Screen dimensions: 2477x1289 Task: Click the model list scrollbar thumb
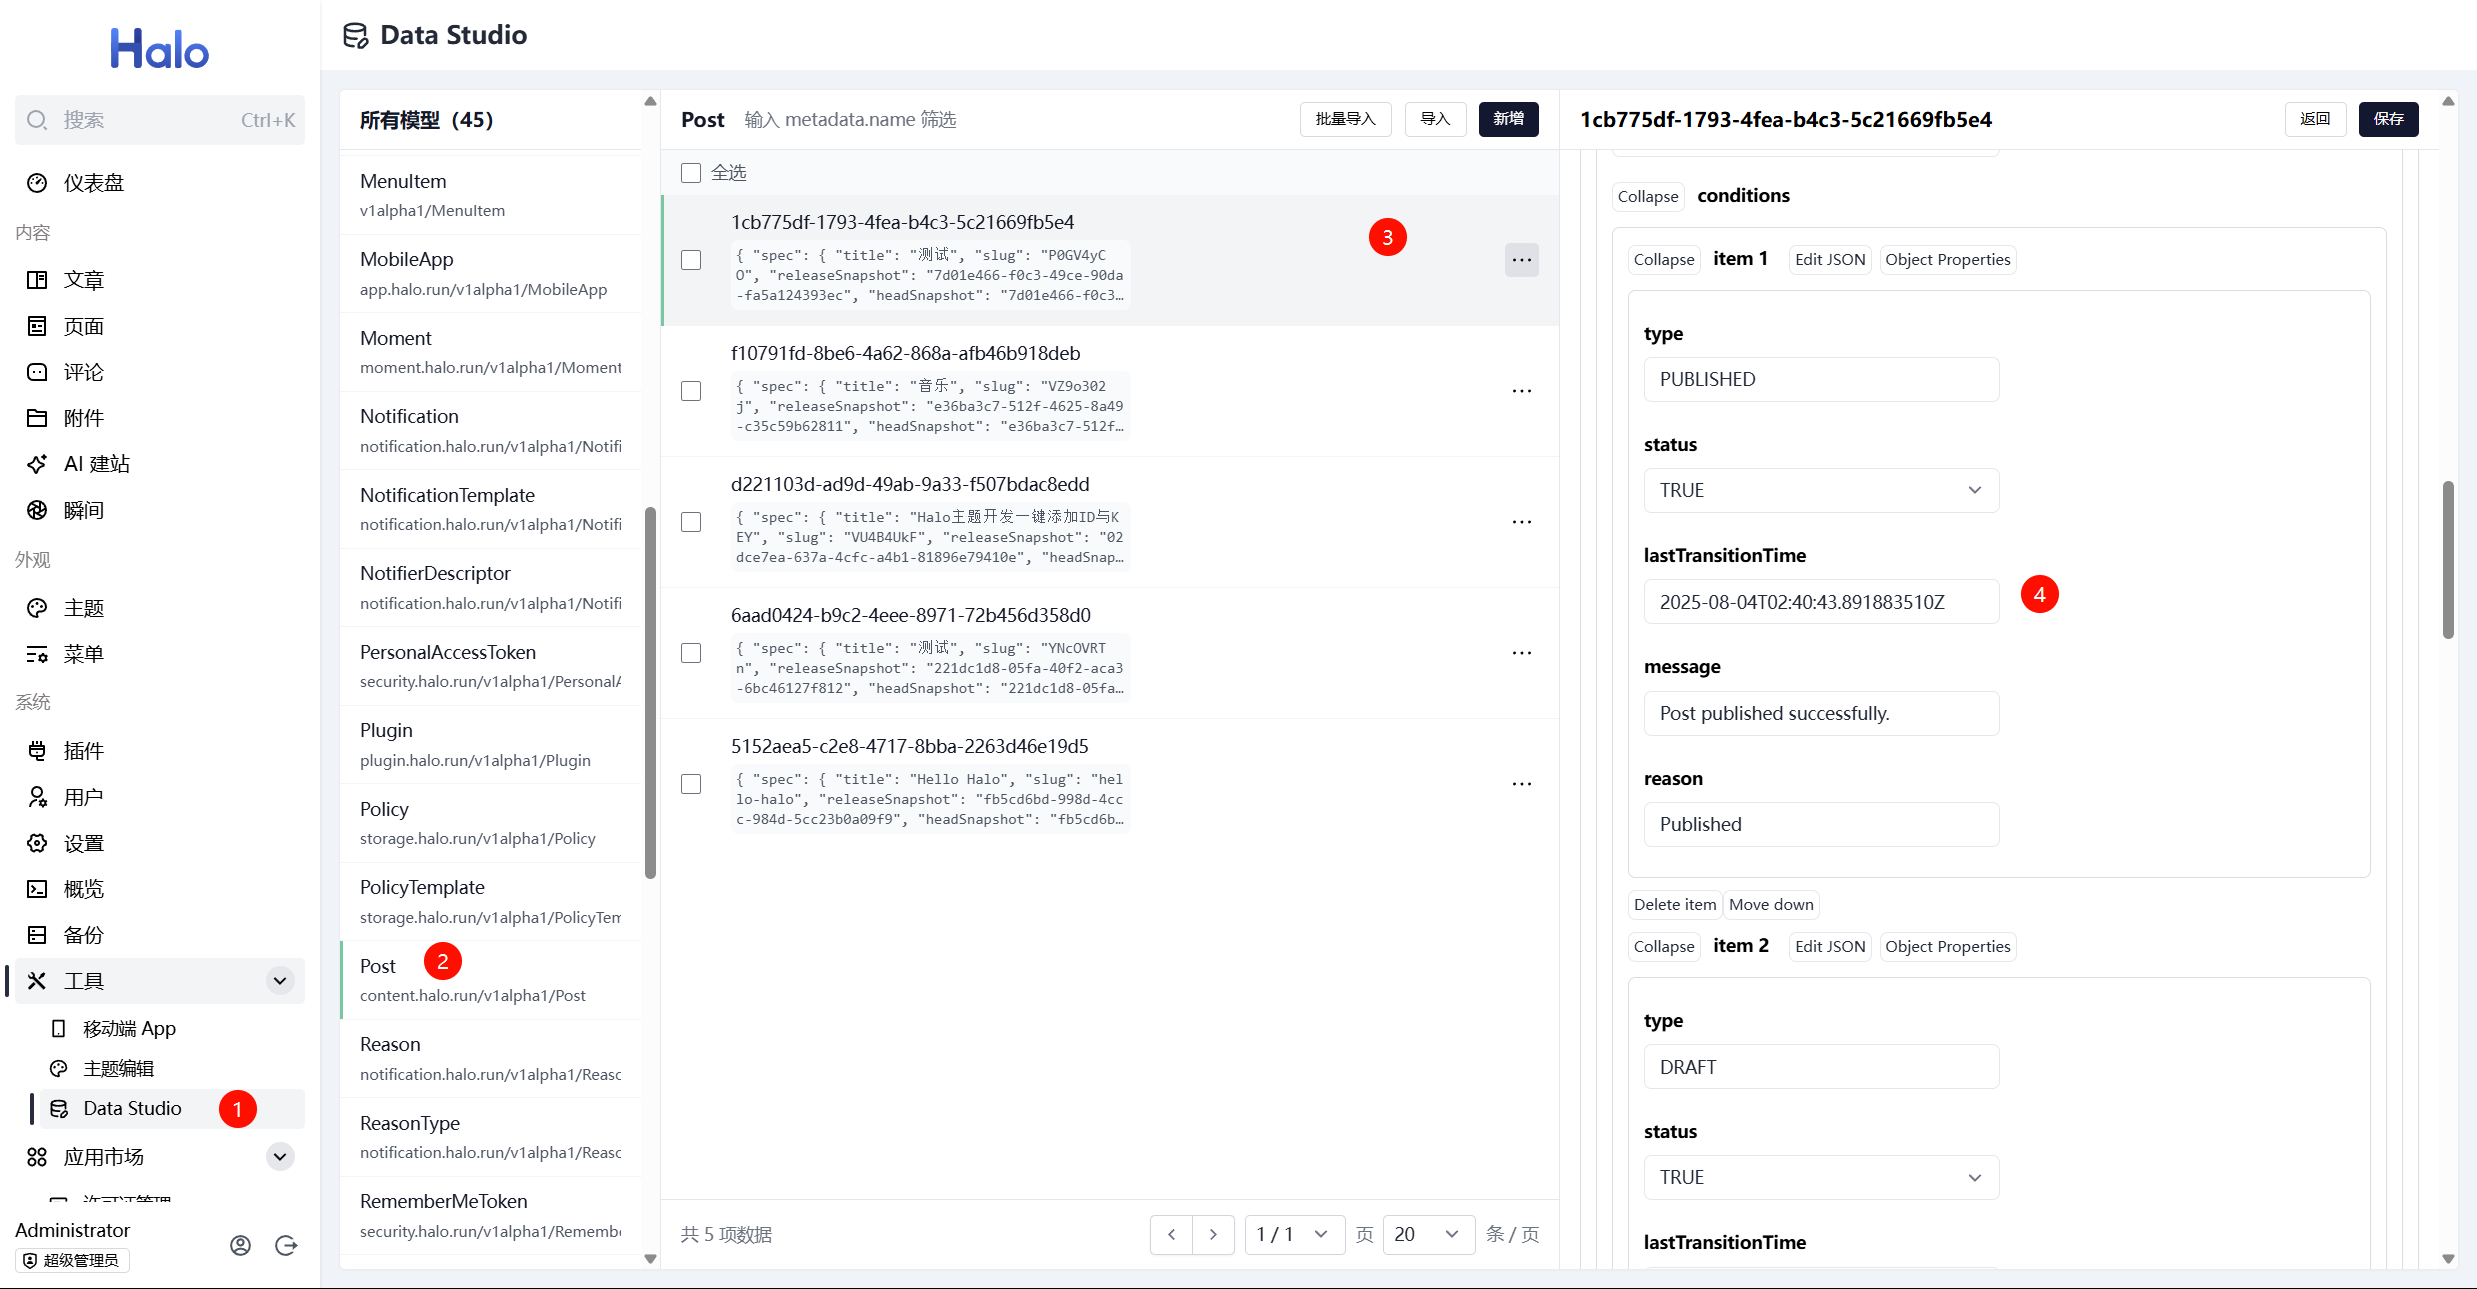pos(650,693)
